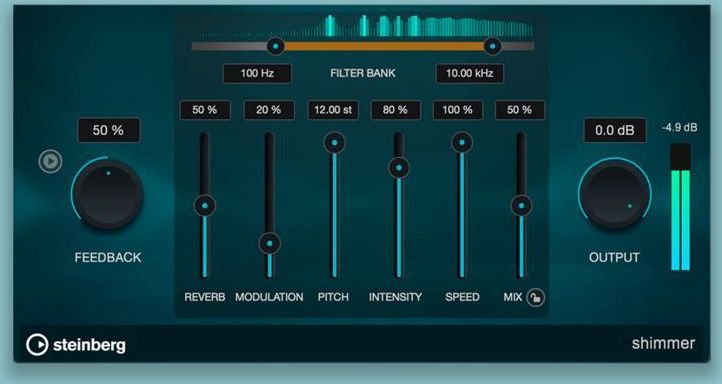Click the low-cut filter bank handle

pos(275,46)
